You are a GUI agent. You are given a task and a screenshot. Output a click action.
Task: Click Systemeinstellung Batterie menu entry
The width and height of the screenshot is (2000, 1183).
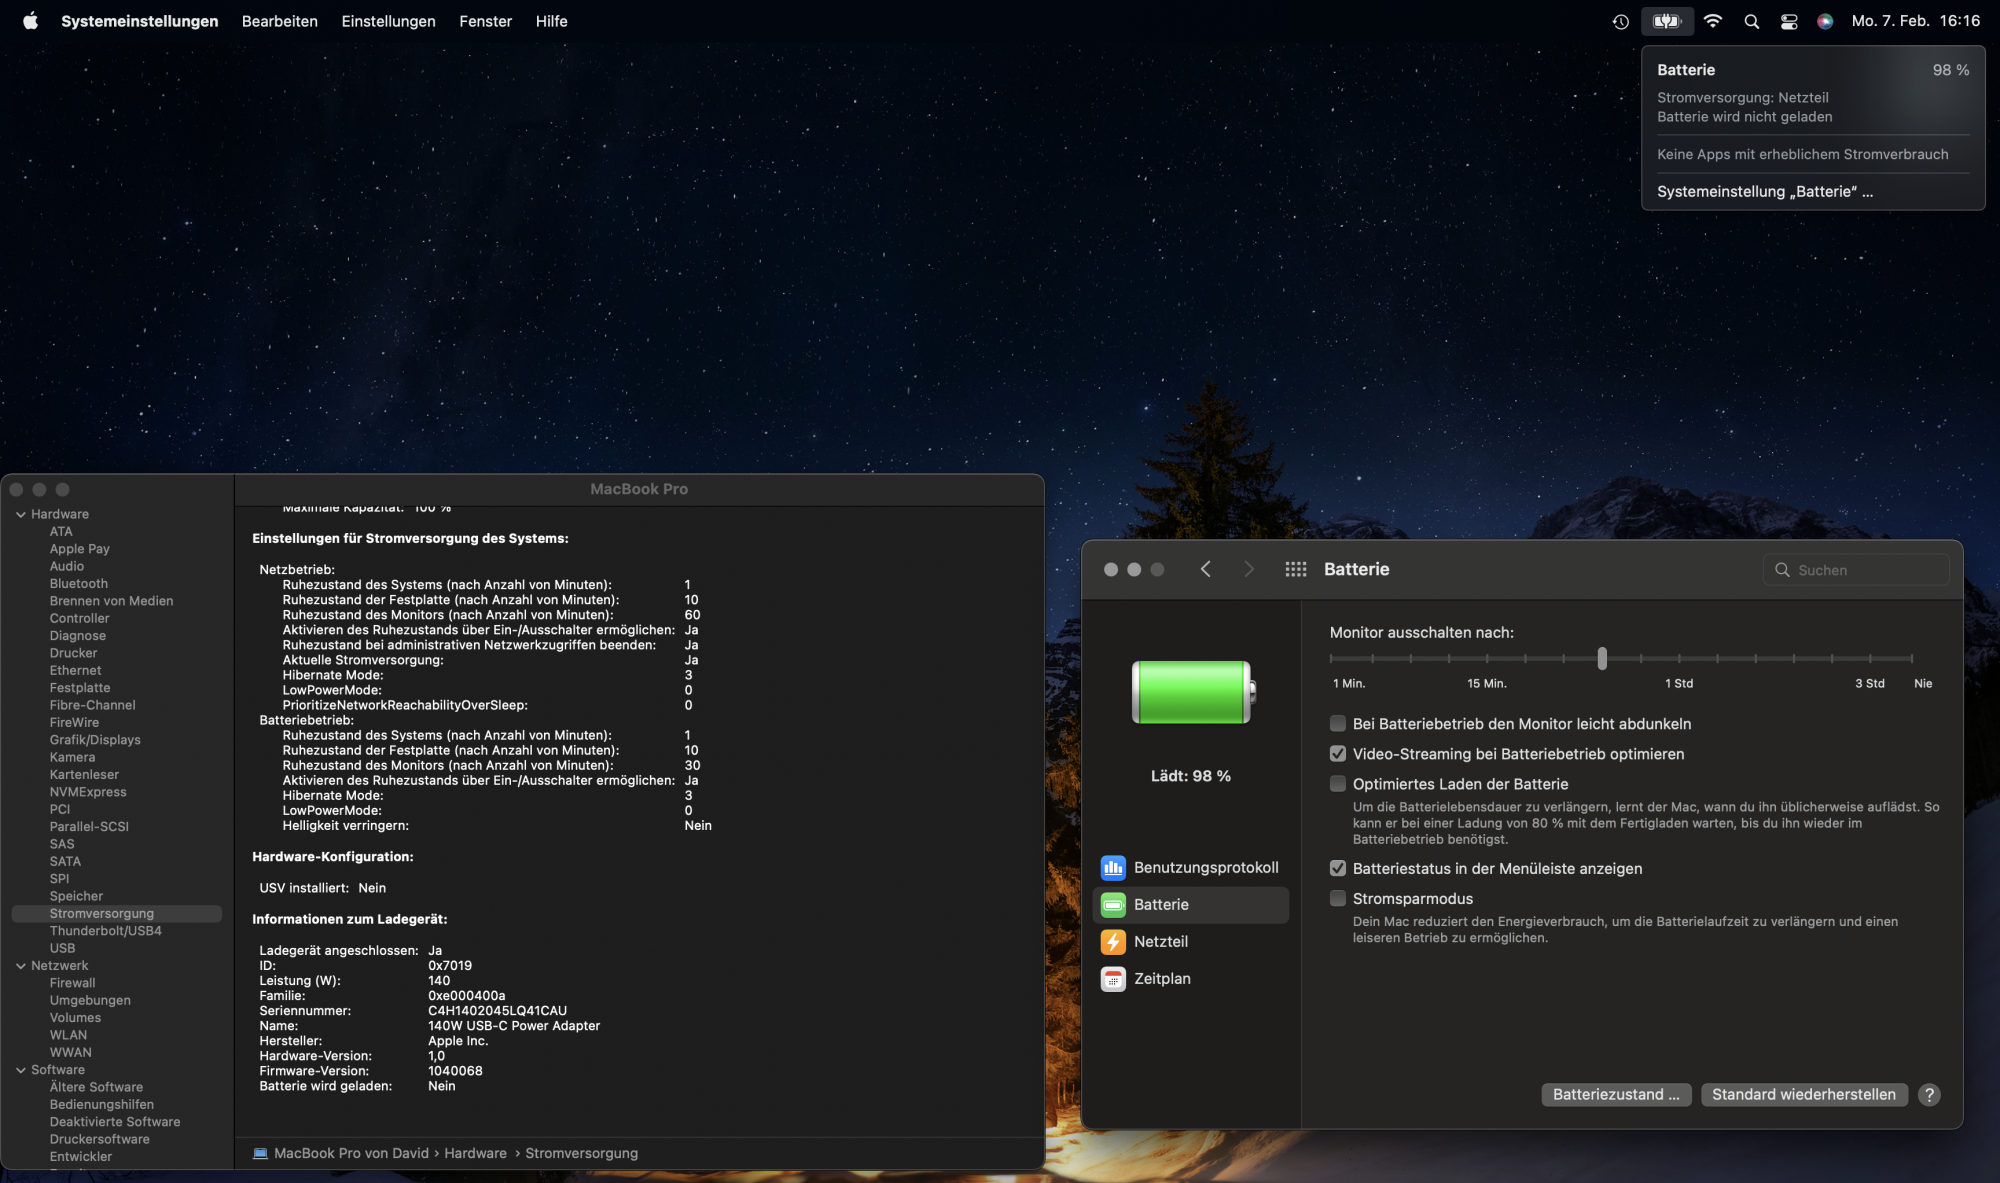pyautogui.click(x=1764, y=191)
